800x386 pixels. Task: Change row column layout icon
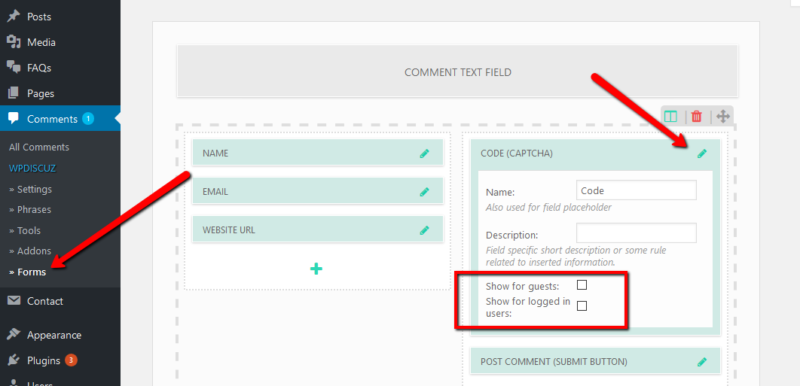pos(670,117)
